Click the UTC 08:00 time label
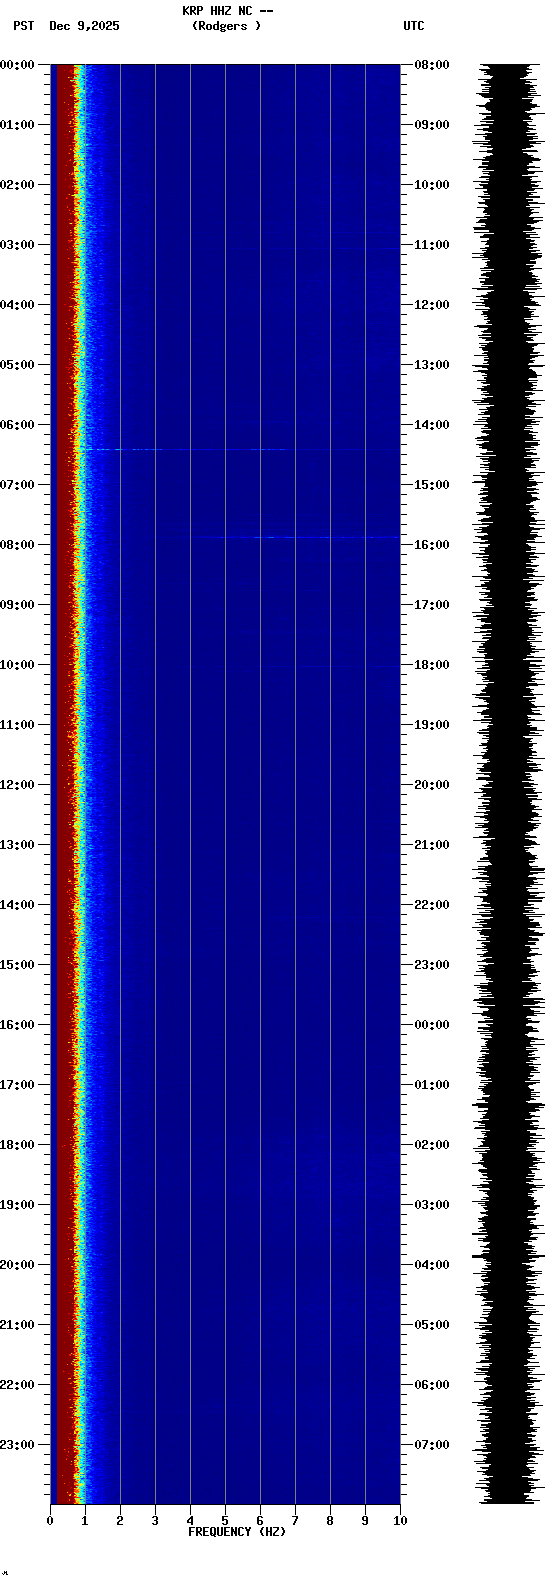This screenshot has height=1584, width=552. tap(432, 65)
